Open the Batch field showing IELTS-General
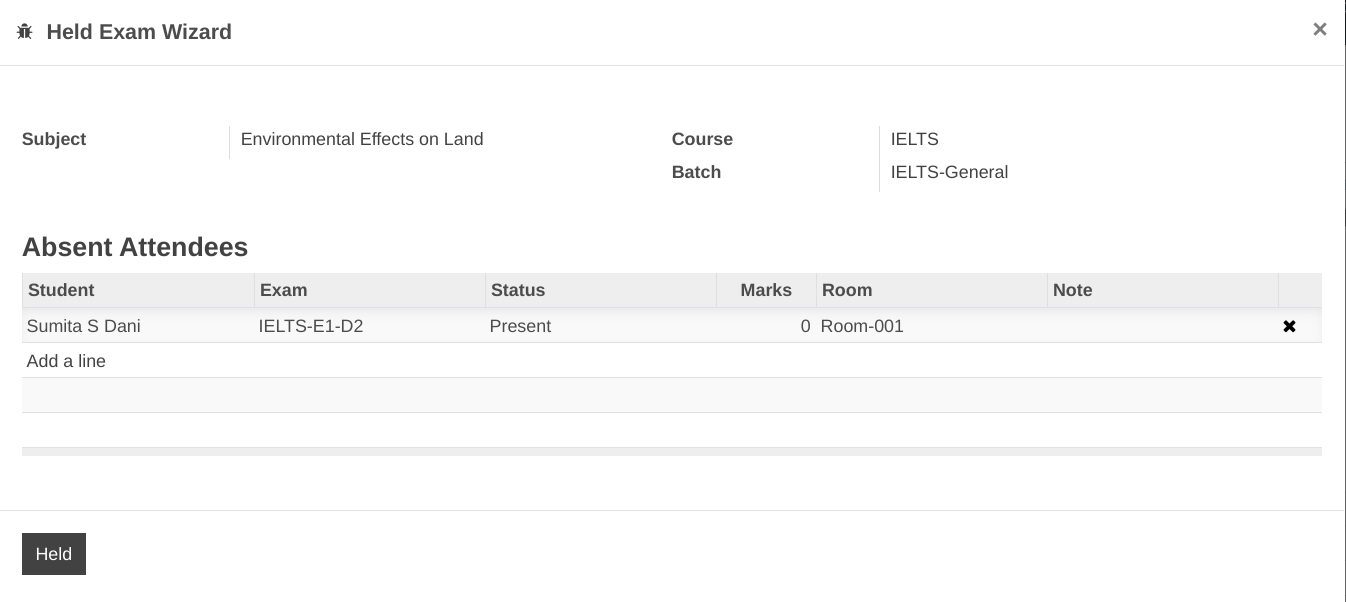This screenshot has height=602, width=1346. 949,172
